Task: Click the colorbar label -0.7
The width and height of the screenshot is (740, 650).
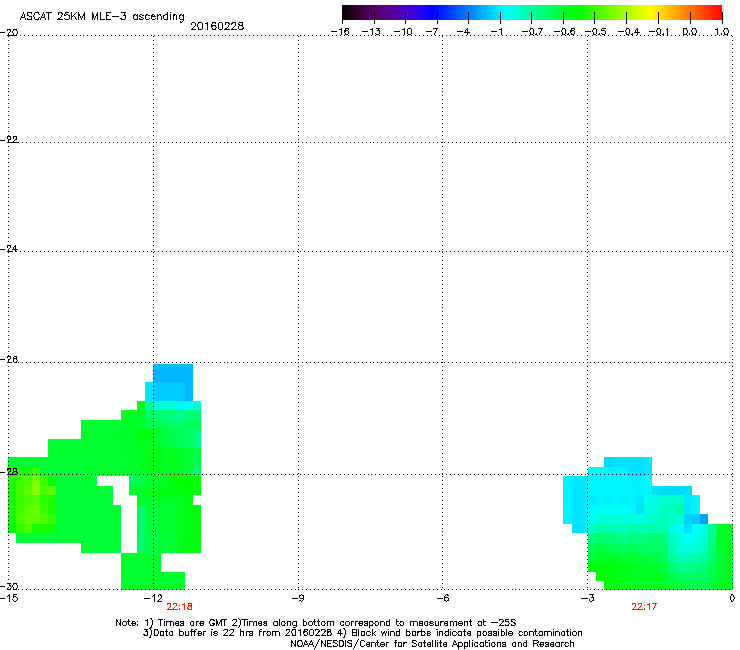Action: [532, 32]
